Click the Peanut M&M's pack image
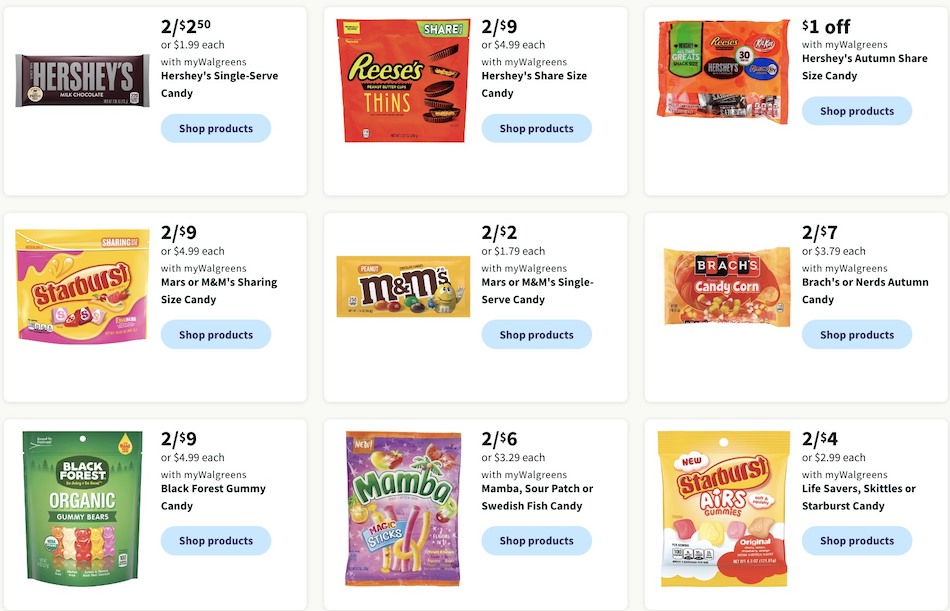The image size is (950, 611). 403,287
